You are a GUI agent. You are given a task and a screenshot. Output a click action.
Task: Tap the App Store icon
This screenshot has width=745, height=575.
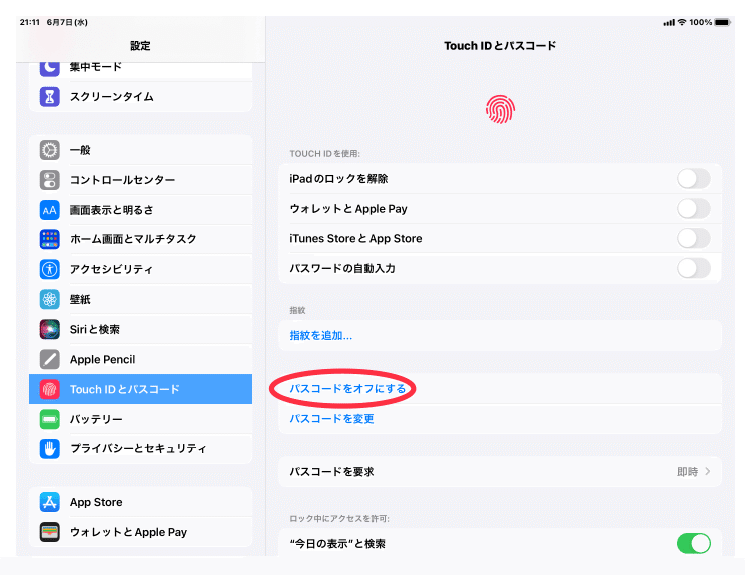coord(49,502)
